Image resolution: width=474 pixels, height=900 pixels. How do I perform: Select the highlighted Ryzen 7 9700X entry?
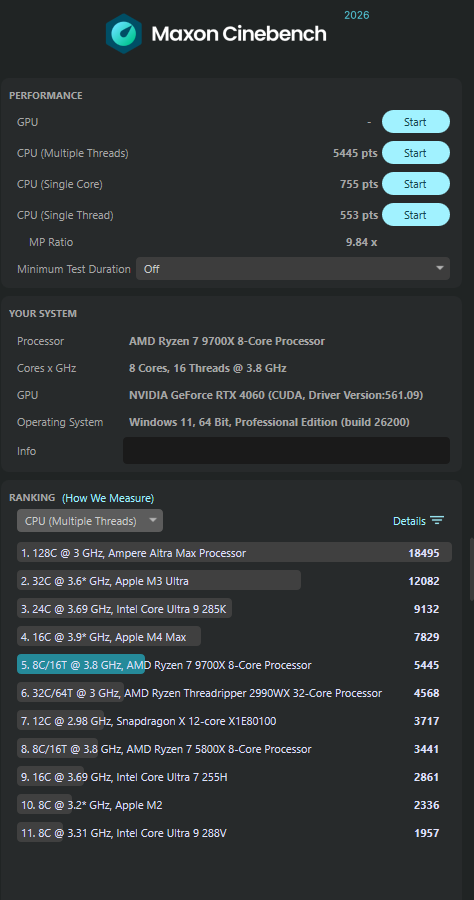[234, 665]
